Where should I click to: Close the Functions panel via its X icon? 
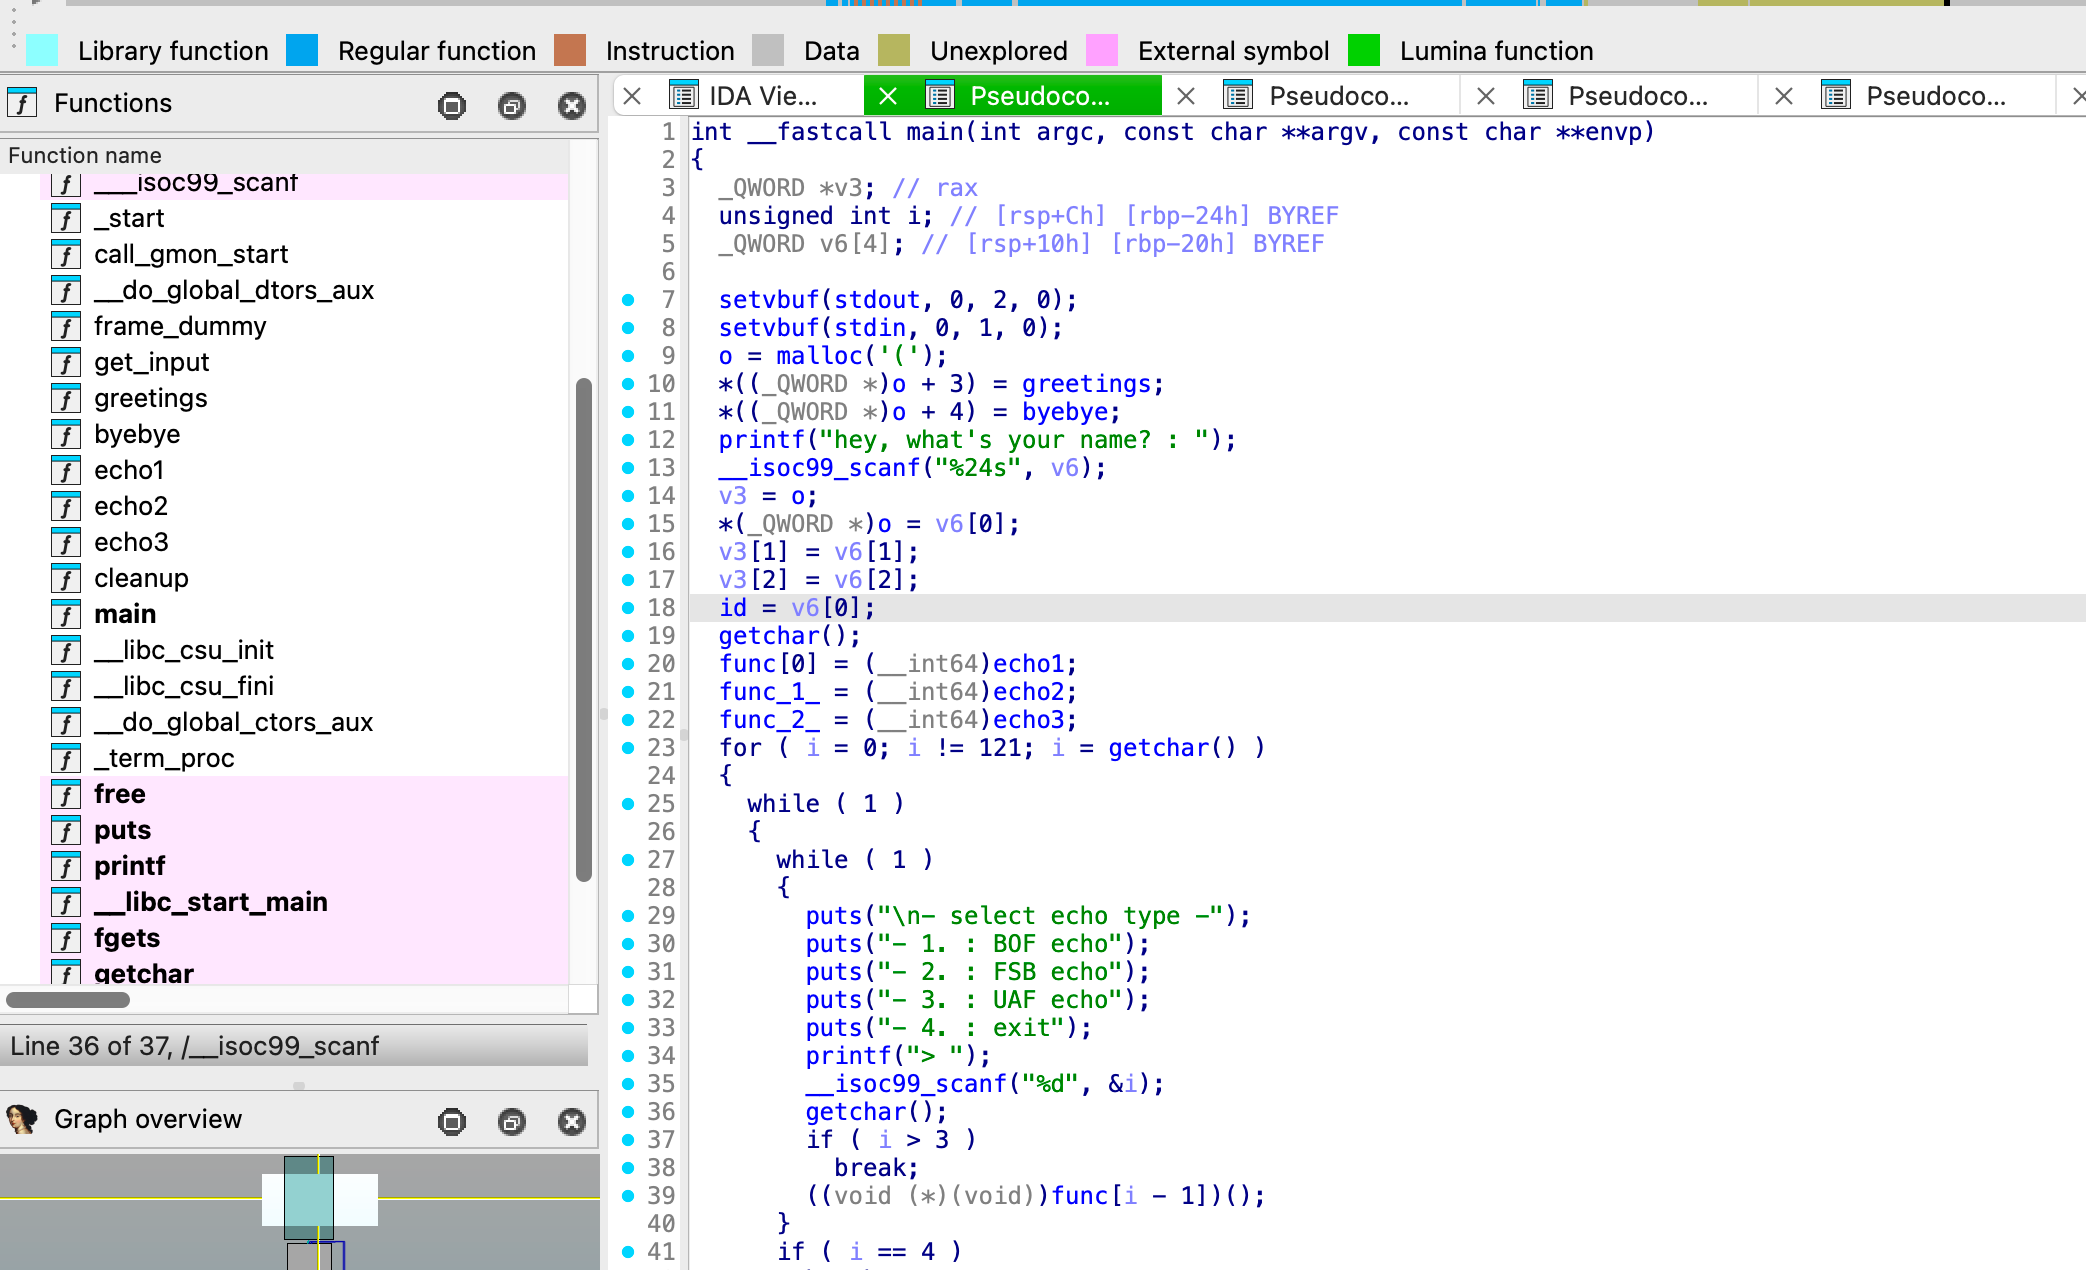coord(571,105)
